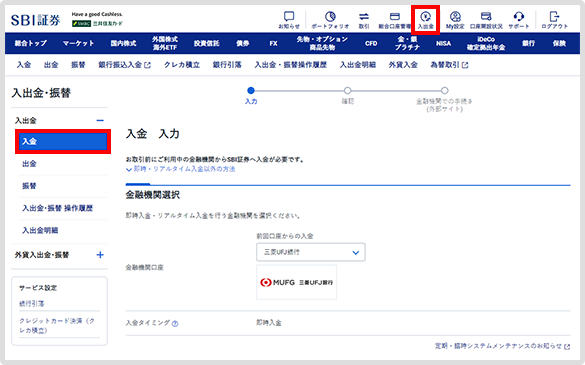This screenshot has width=585, height=365.
Task: Open the 三菱UFJ銀行 bank dropdown
Action: pos(310,252)
